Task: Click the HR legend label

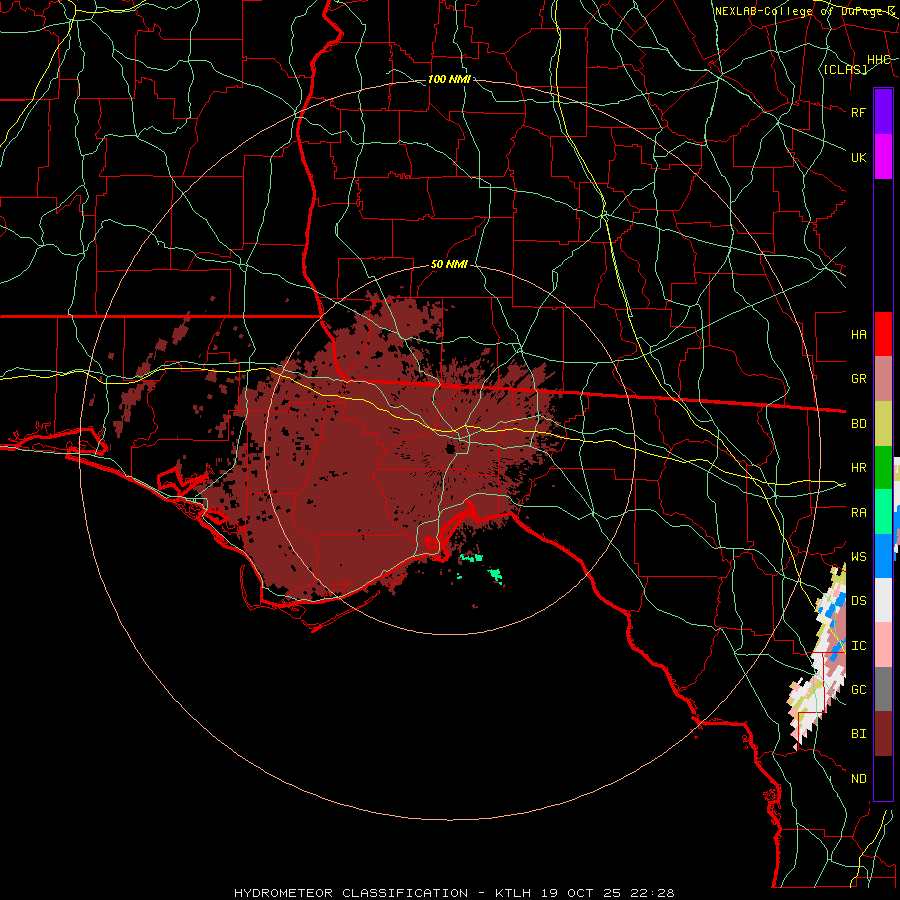Action: coord(859,468)
